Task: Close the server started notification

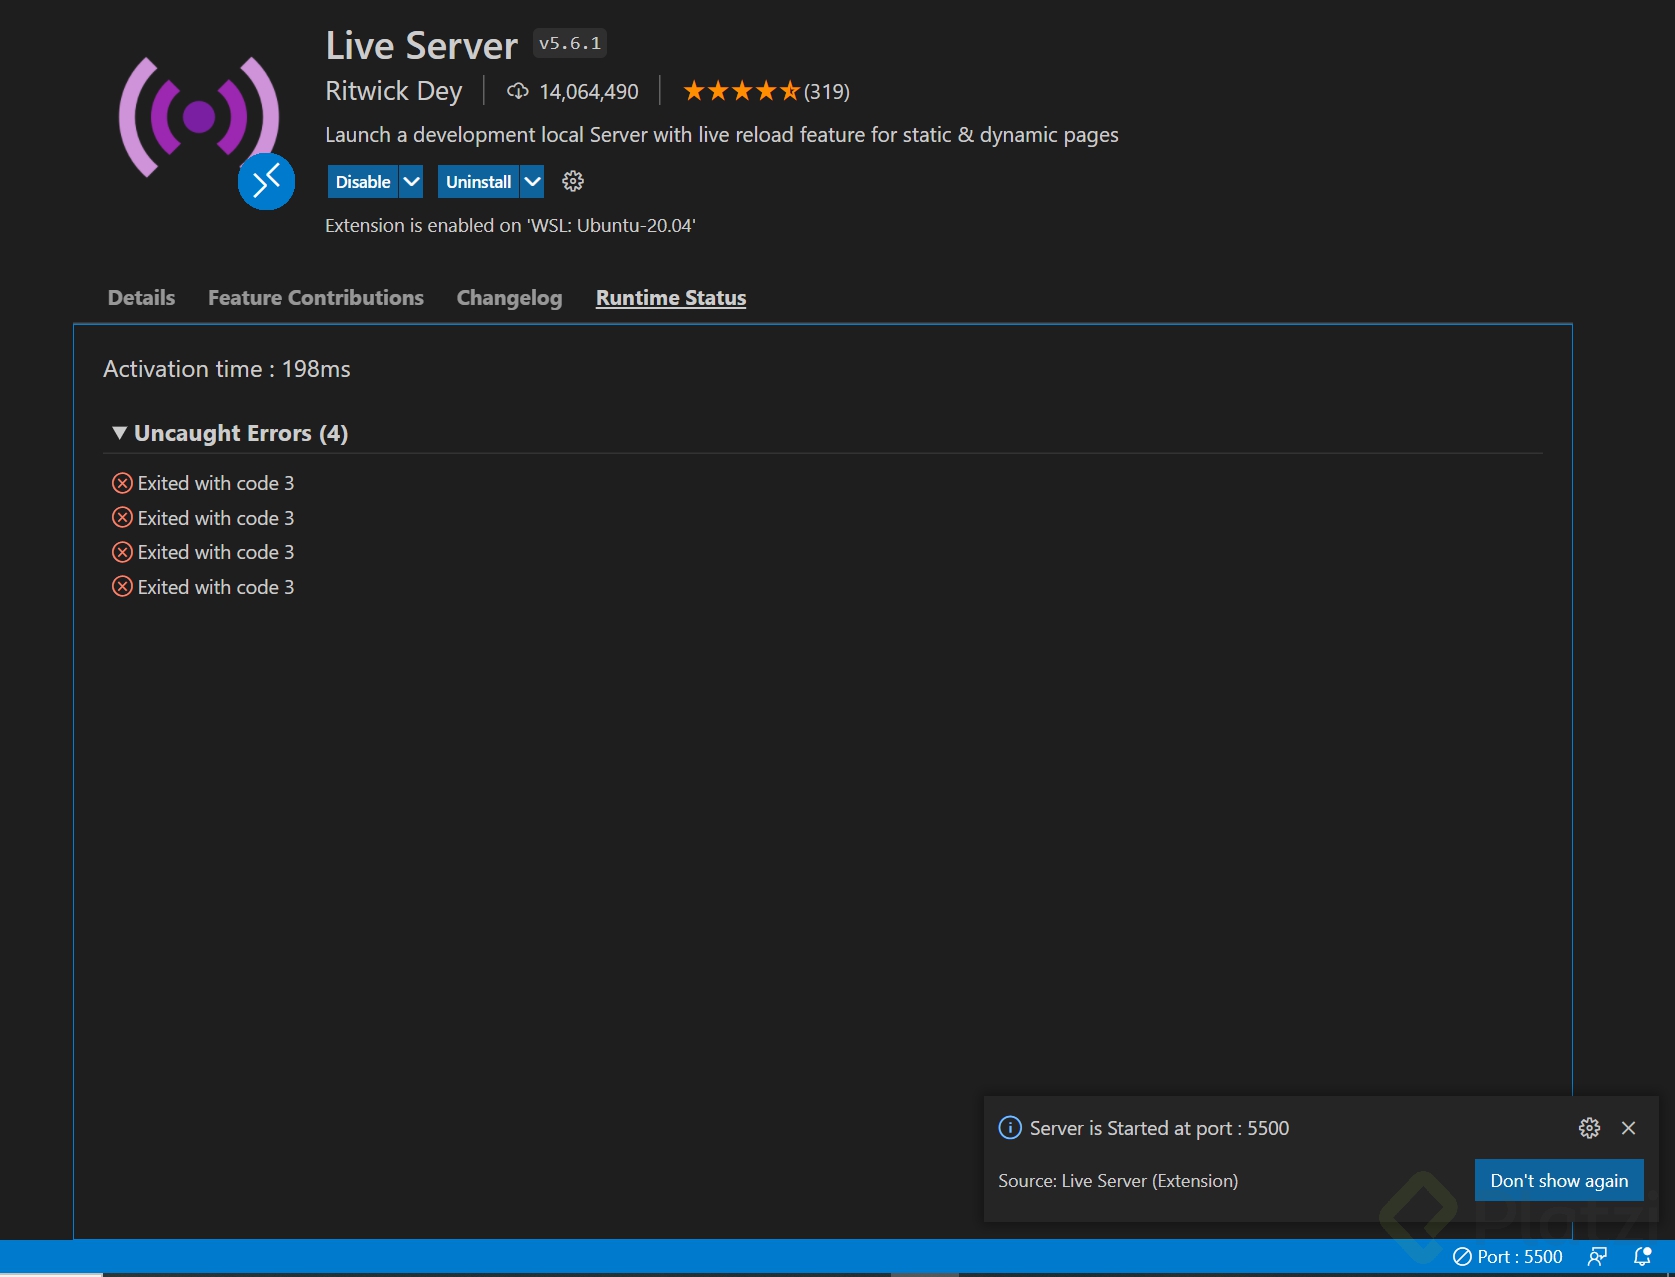Action: point(1628,1128)
